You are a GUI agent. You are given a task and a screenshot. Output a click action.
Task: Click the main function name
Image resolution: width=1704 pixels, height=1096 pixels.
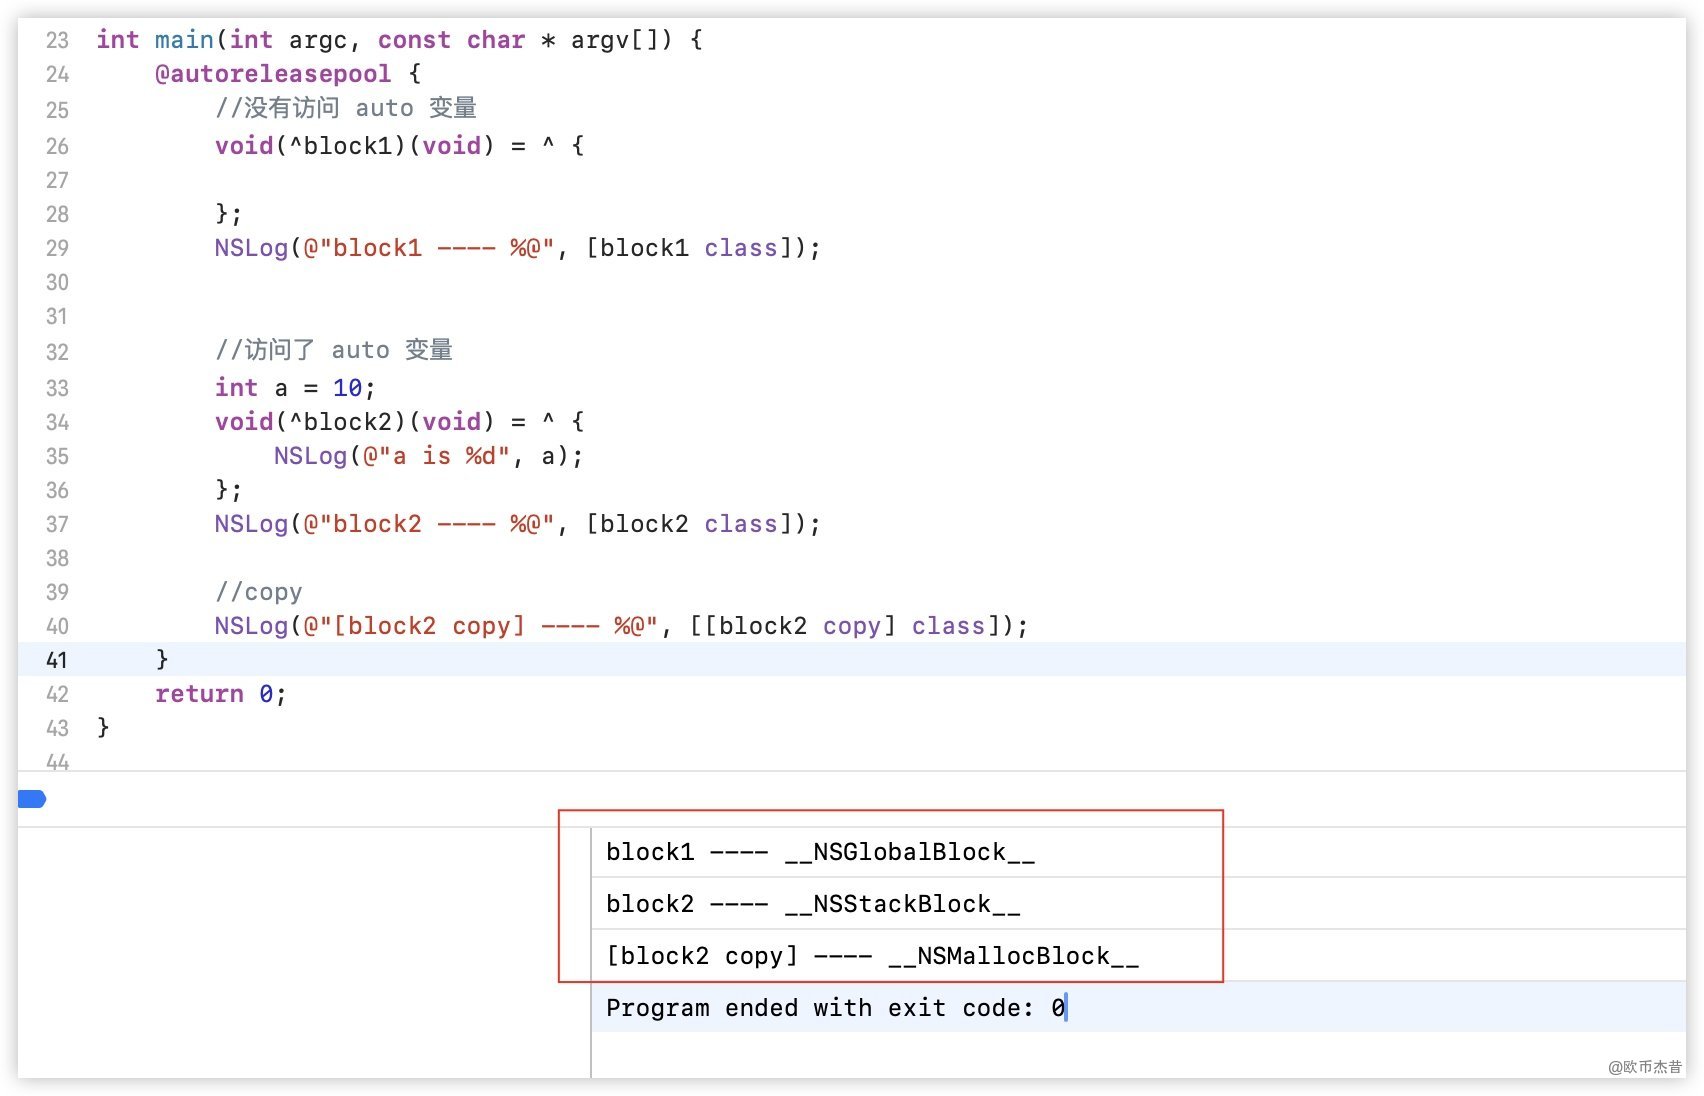click(x=184, y=40)
